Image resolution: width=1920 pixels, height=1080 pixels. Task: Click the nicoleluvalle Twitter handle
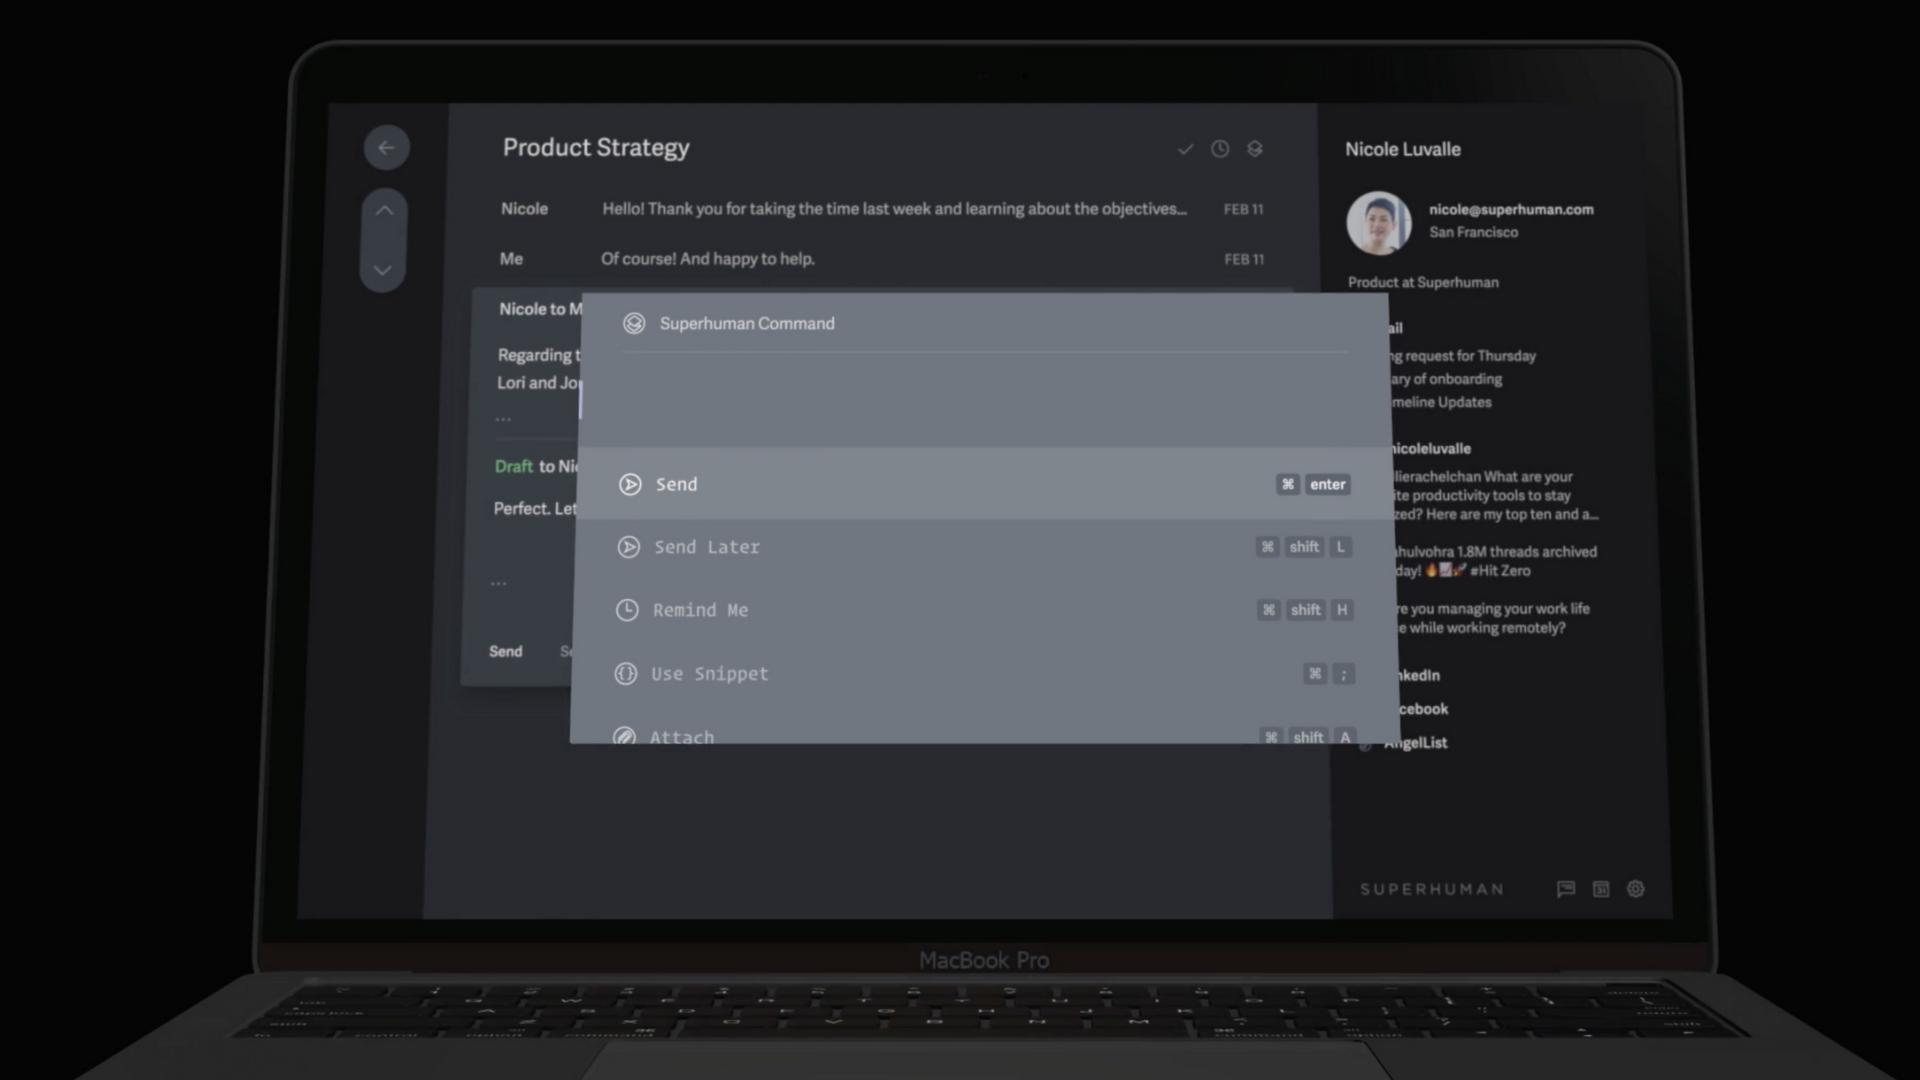[x=1431, y=449]
